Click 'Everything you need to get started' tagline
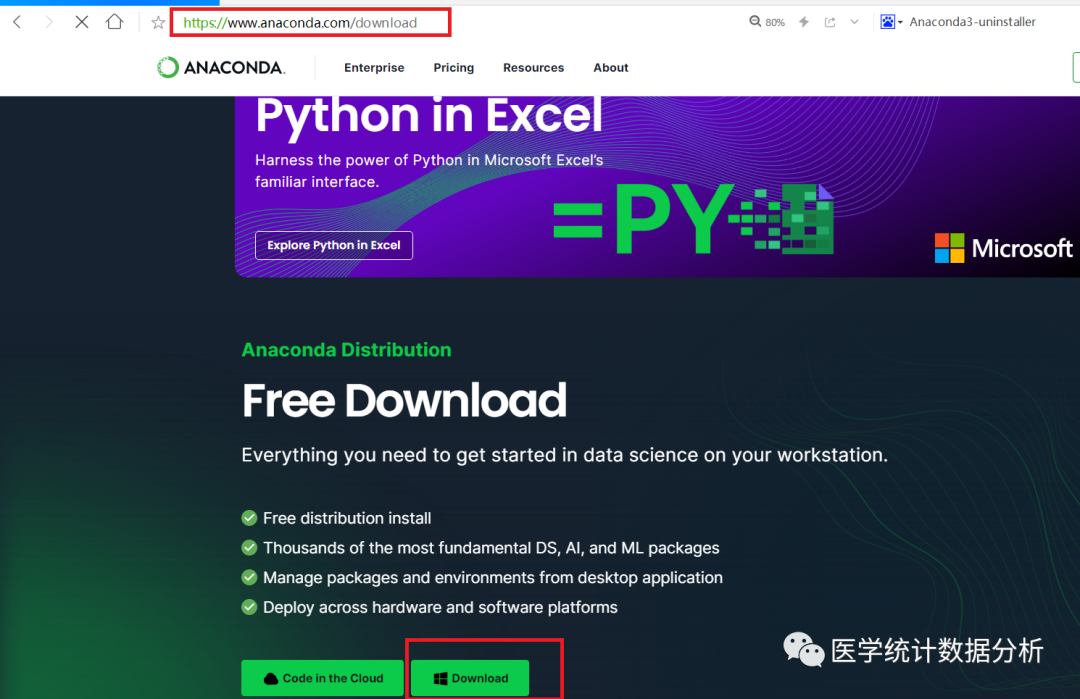This screenshot has width=1080, height=699. click(x=565, y=455)
